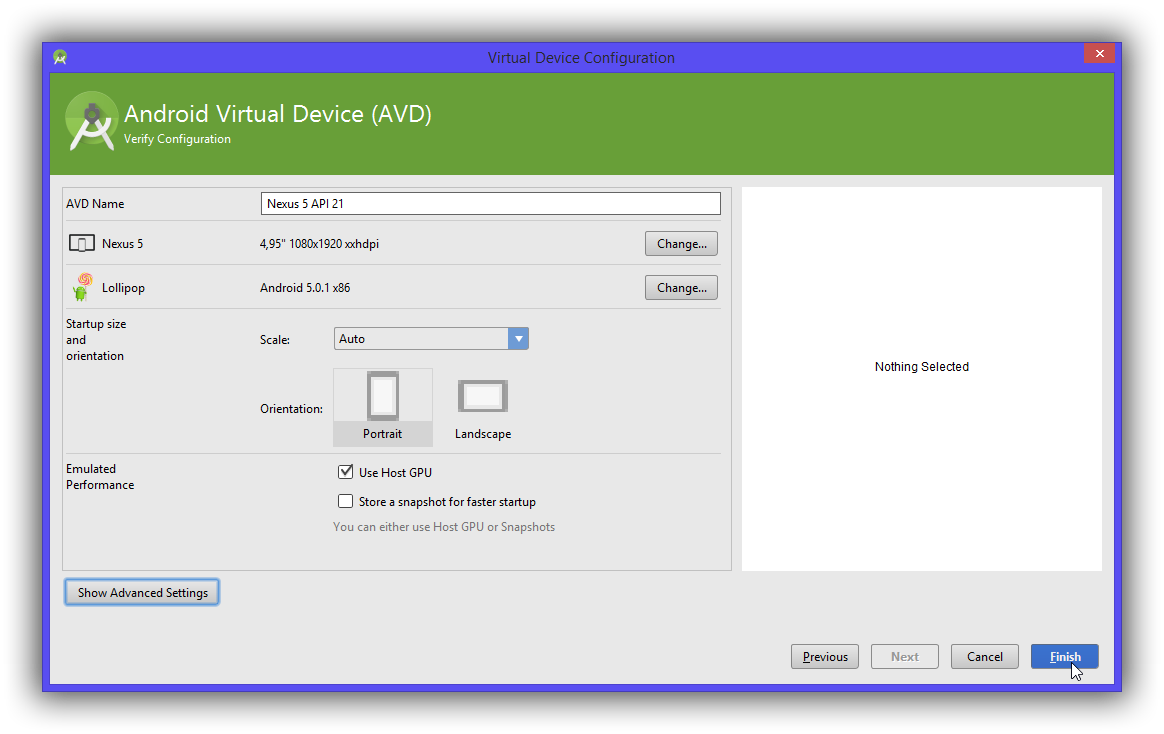
Task: Click the '4,95" 1080x1920 xxhdpi' text
Action: pos(319,243)
